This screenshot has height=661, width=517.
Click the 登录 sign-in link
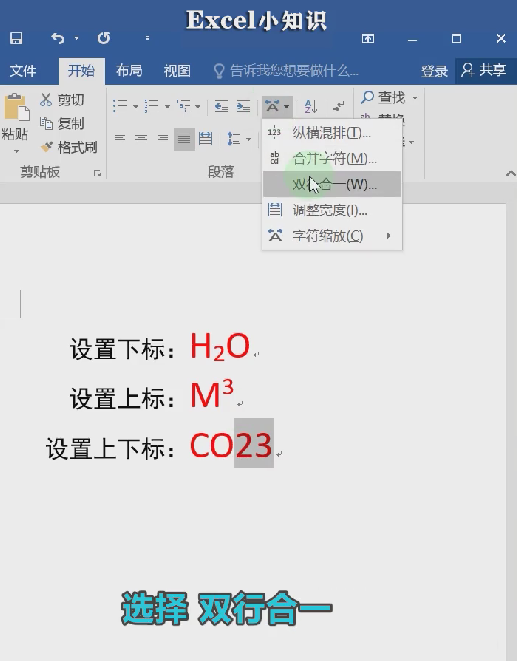click(434, 71)
